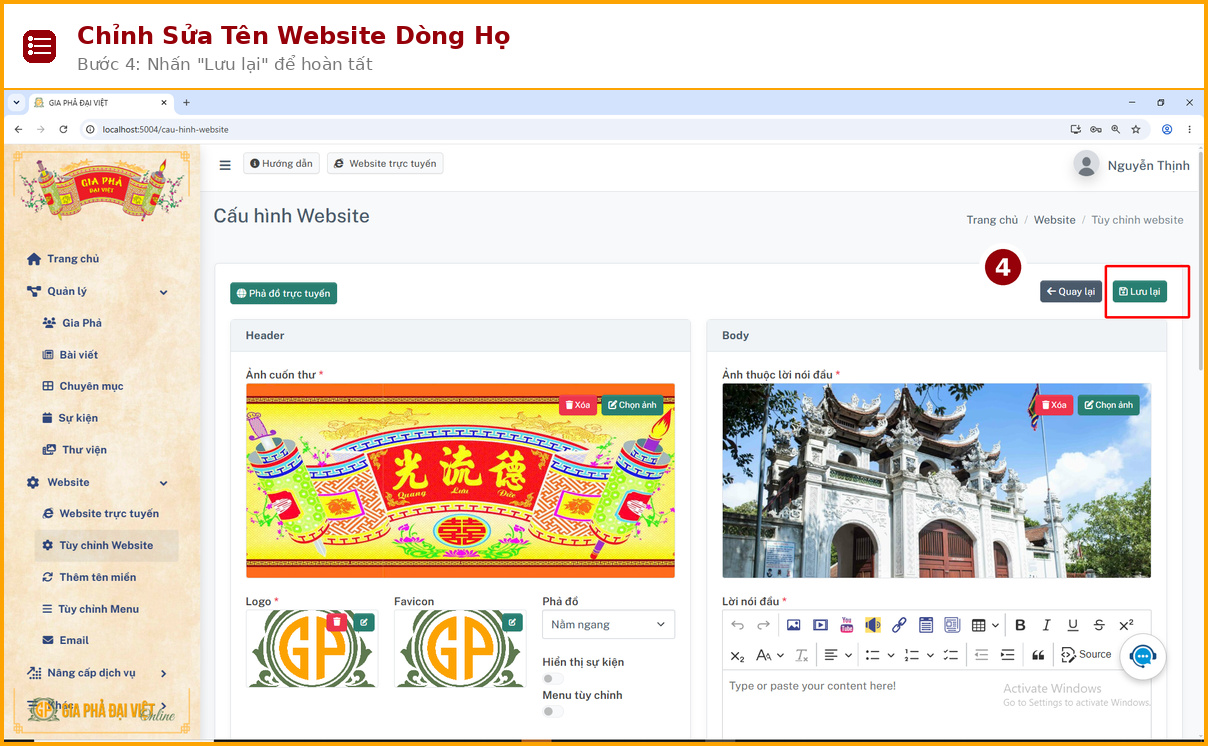Edit the Favicon image

click(x=513, y=622)
